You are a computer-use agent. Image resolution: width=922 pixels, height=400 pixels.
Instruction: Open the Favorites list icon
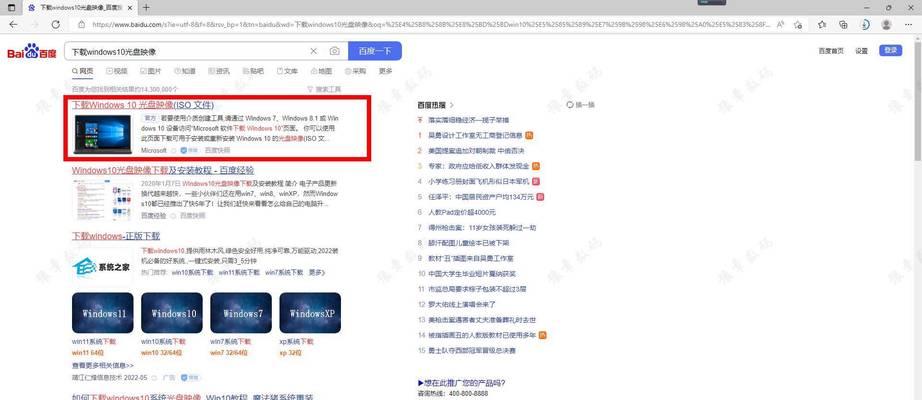pyautogui.click(x=822, y=25)
